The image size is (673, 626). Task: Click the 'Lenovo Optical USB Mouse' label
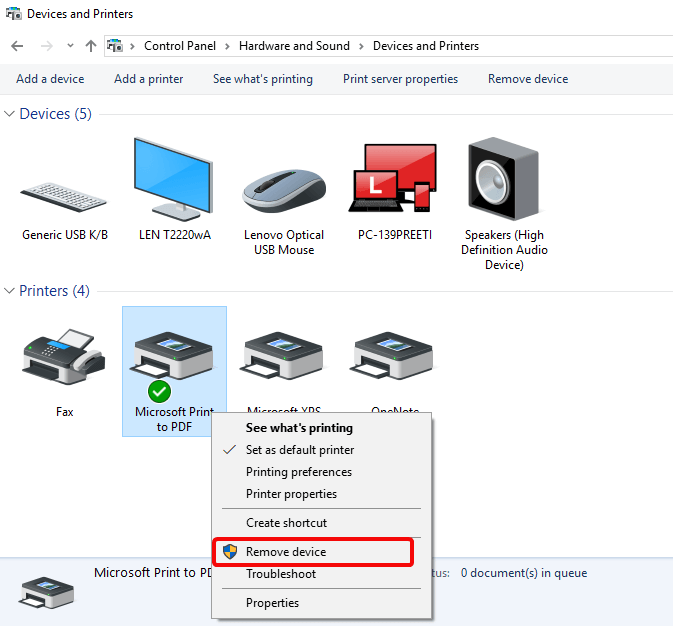coord(284,242)
